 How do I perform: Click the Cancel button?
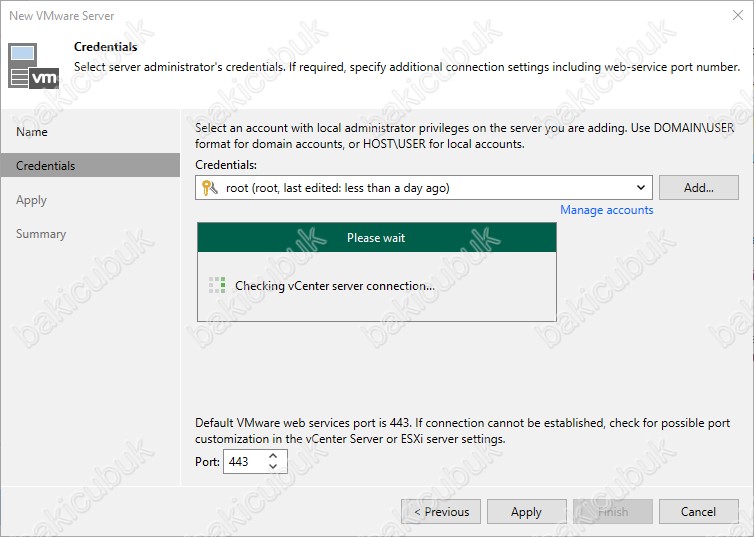point(699,512)
